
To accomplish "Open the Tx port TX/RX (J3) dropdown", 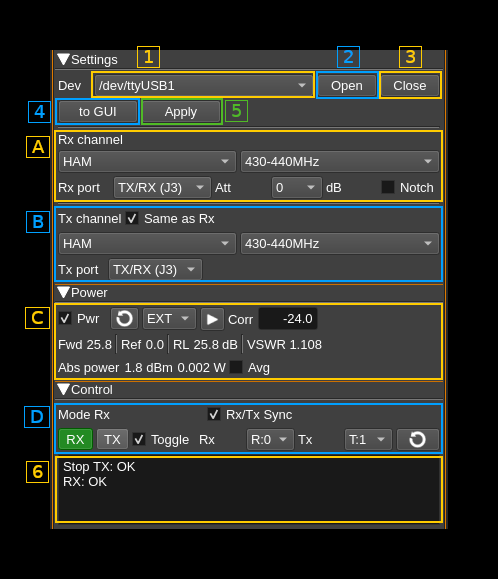I will [x=155, y=270].
